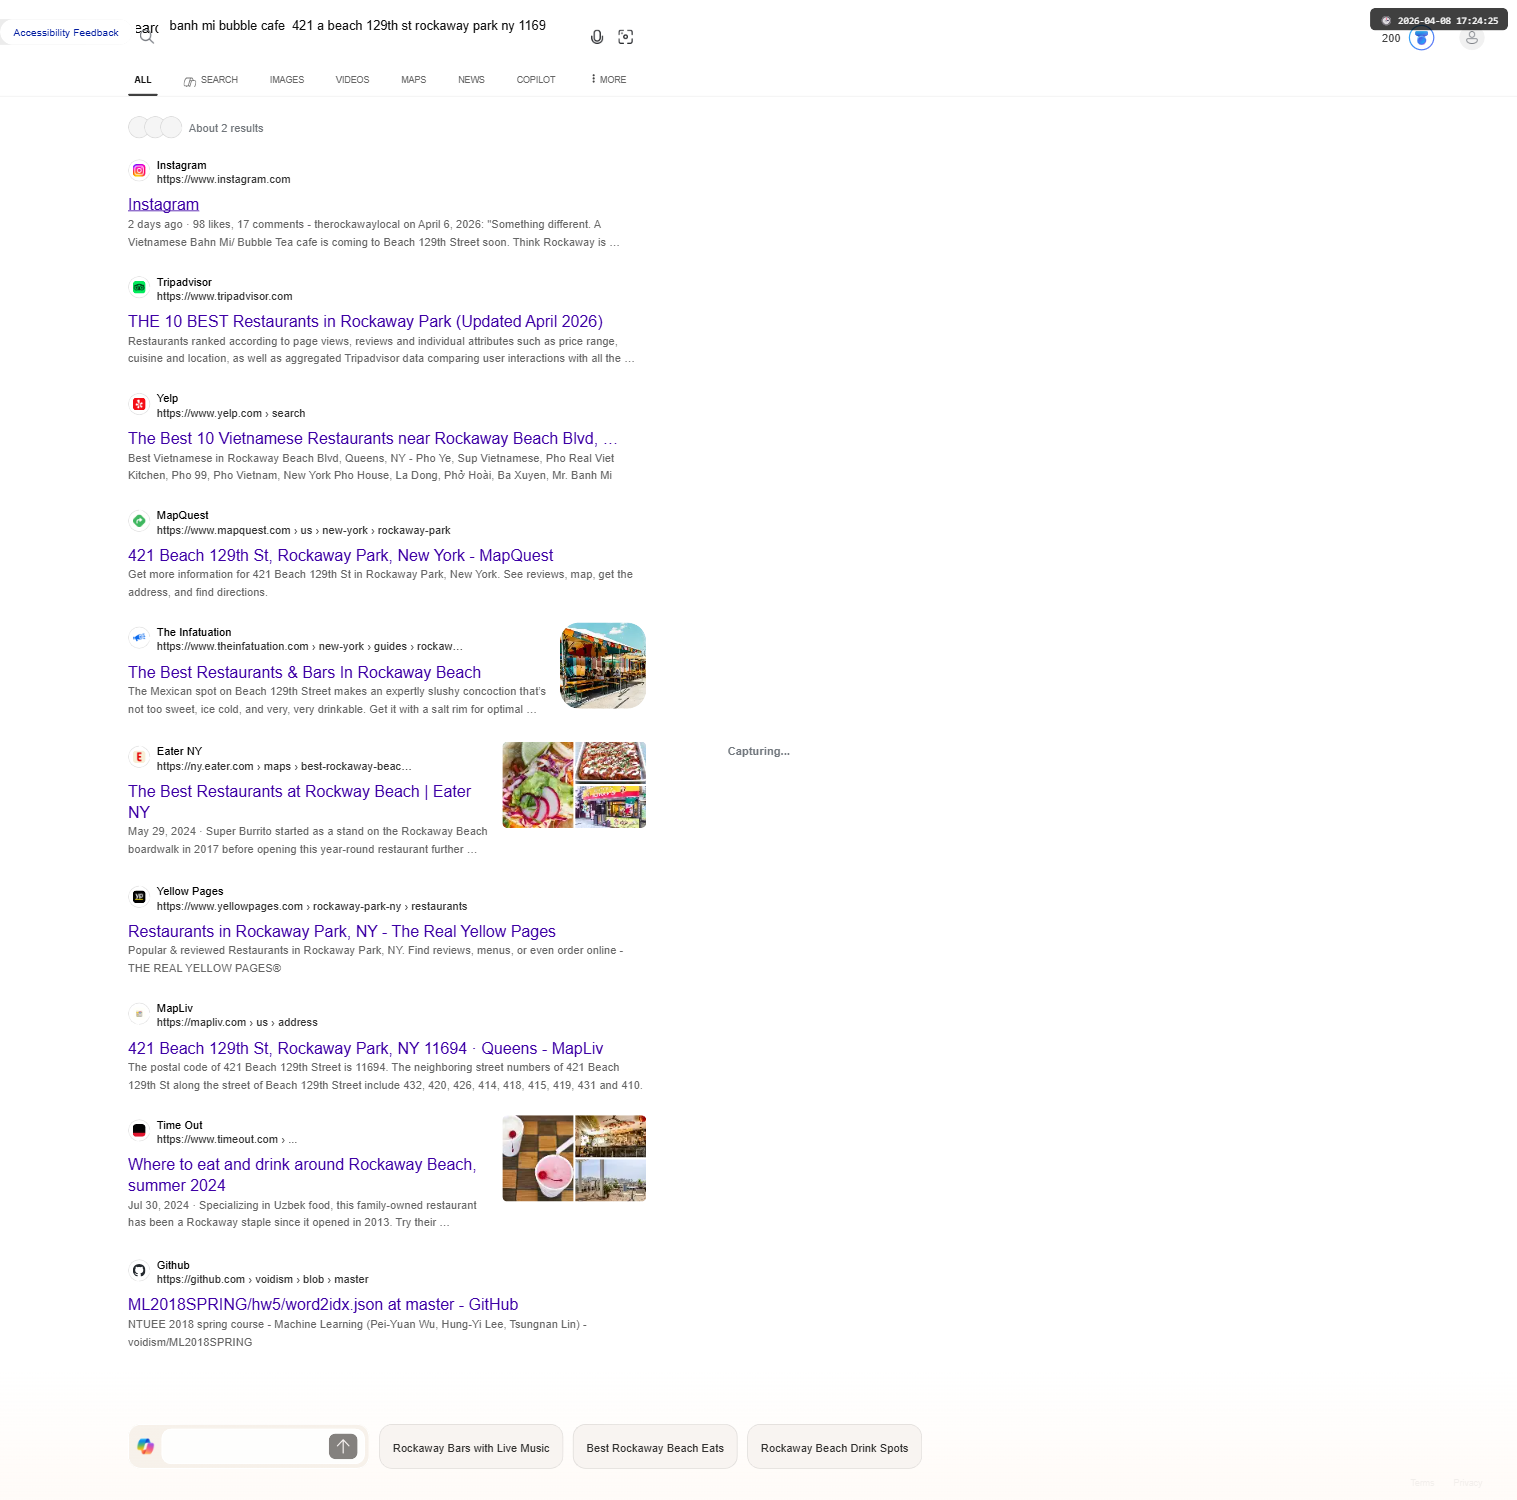Open Best 10 Vietnamese Restaurants Yelp result
Image resolution: width=1517 pixels, height=1500 pixels.
(x=372, y=439)
